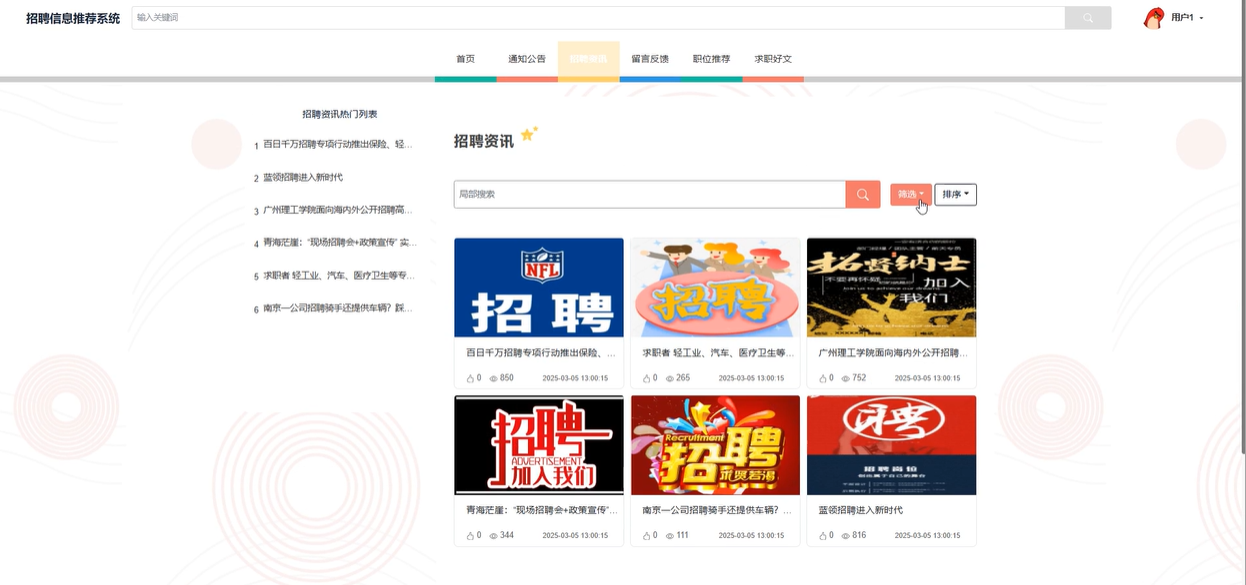Open the blue NFL 招聘 thumbnail

point(539,287)
